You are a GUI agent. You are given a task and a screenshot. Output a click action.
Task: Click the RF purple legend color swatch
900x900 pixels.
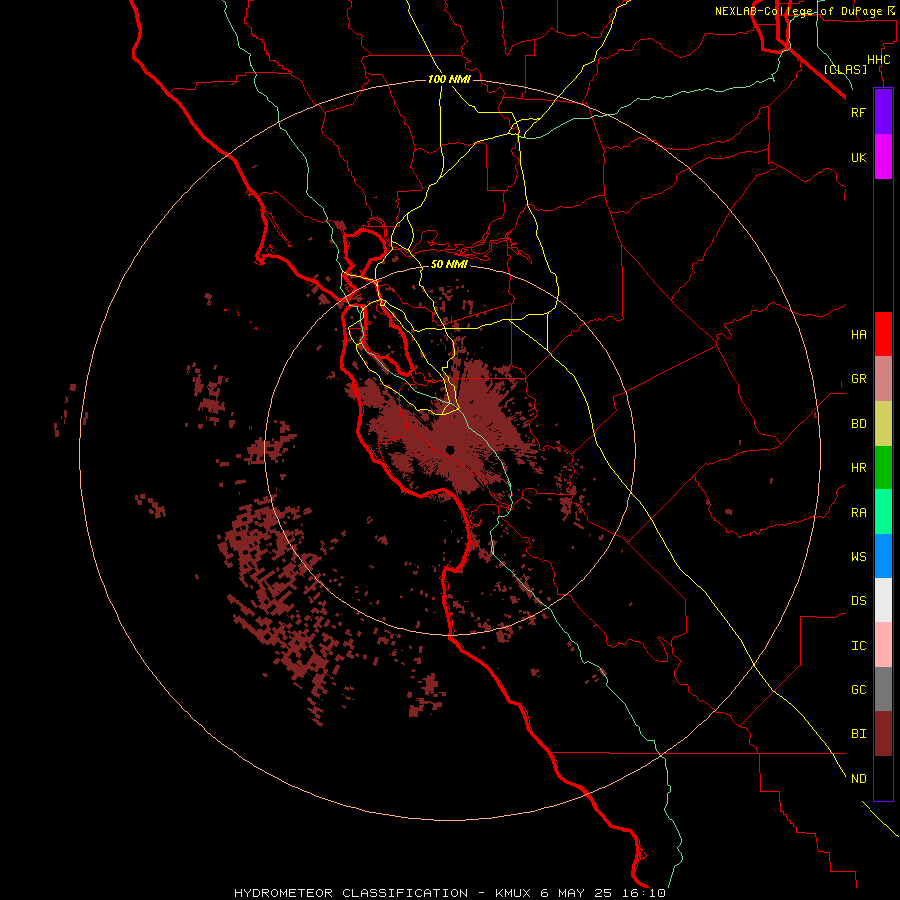[x=883, y=112]
